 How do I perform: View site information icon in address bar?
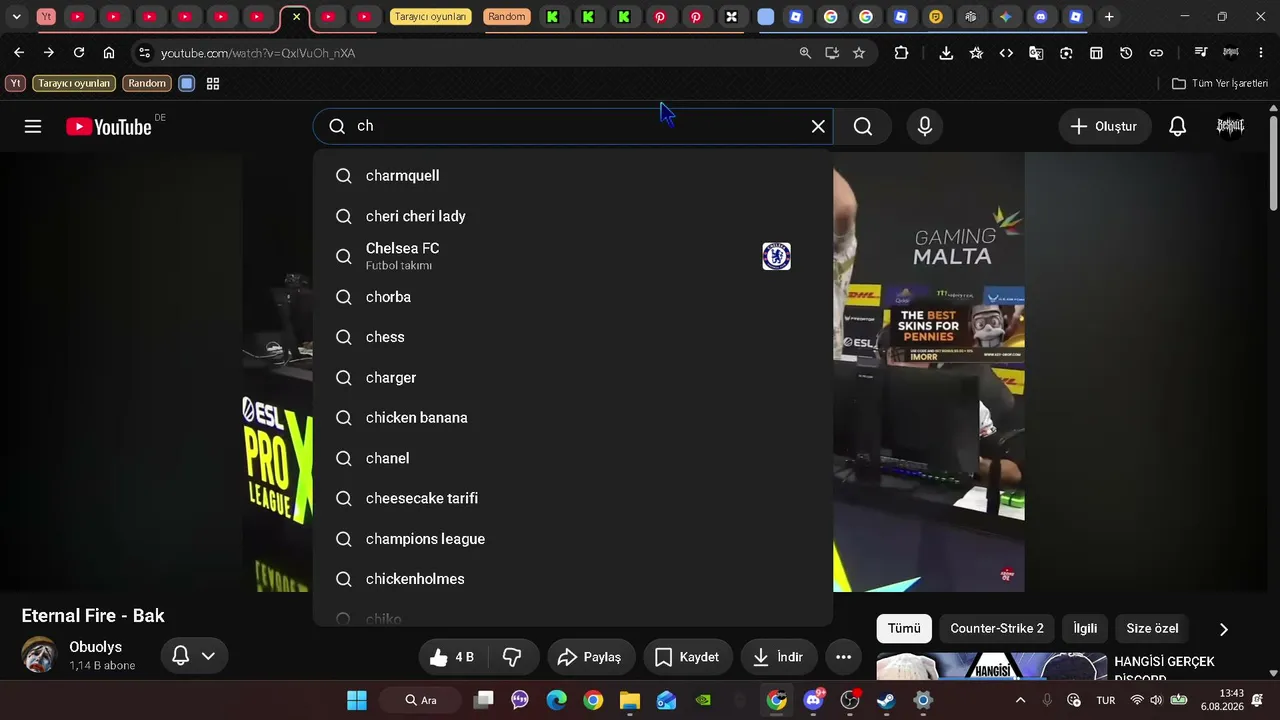click(144, 53)
